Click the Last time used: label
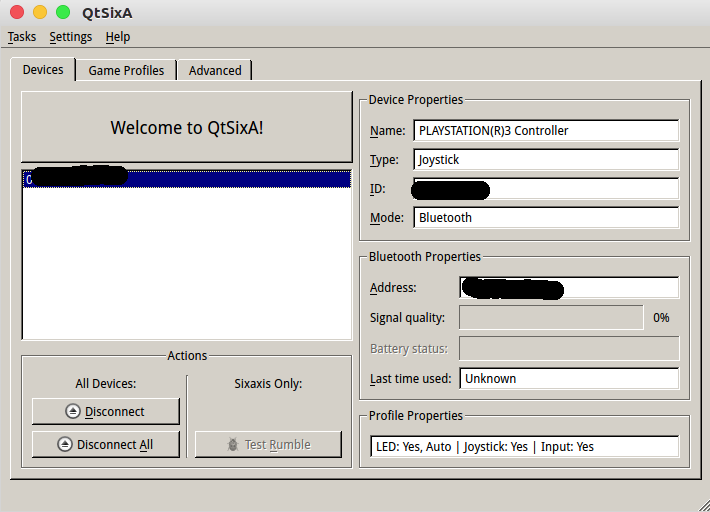Screen dimensions: 710x512 (x=410, y=378)
